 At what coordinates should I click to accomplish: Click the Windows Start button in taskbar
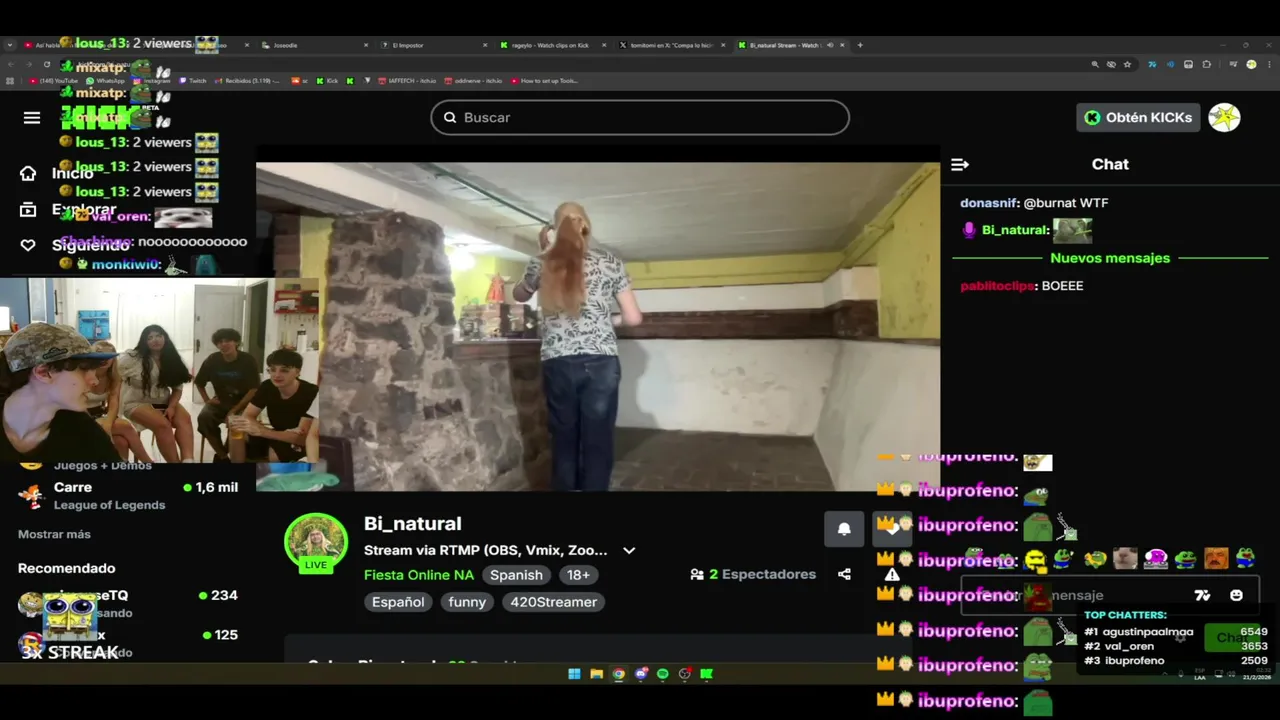pyautogui.click(x=574, y=674)
